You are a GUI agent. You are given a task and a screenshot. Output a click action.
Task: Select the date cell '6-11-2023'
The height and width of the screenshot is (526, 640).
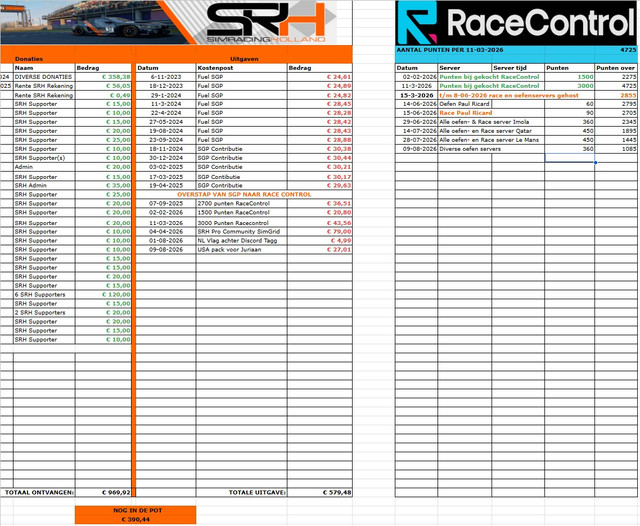pyautogui.click(x=166, y=77)
